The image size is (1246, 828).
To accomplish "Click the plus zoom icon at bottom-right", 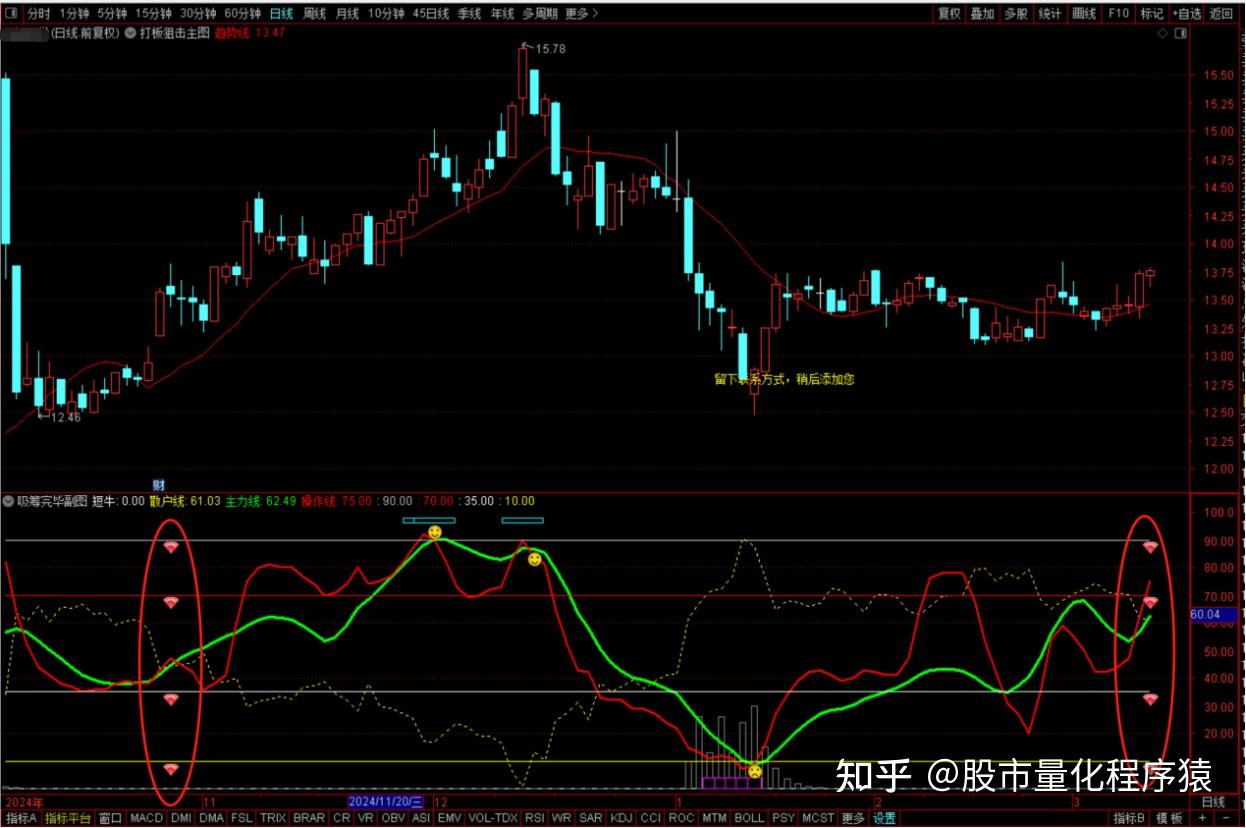I will coord(1202,818).
